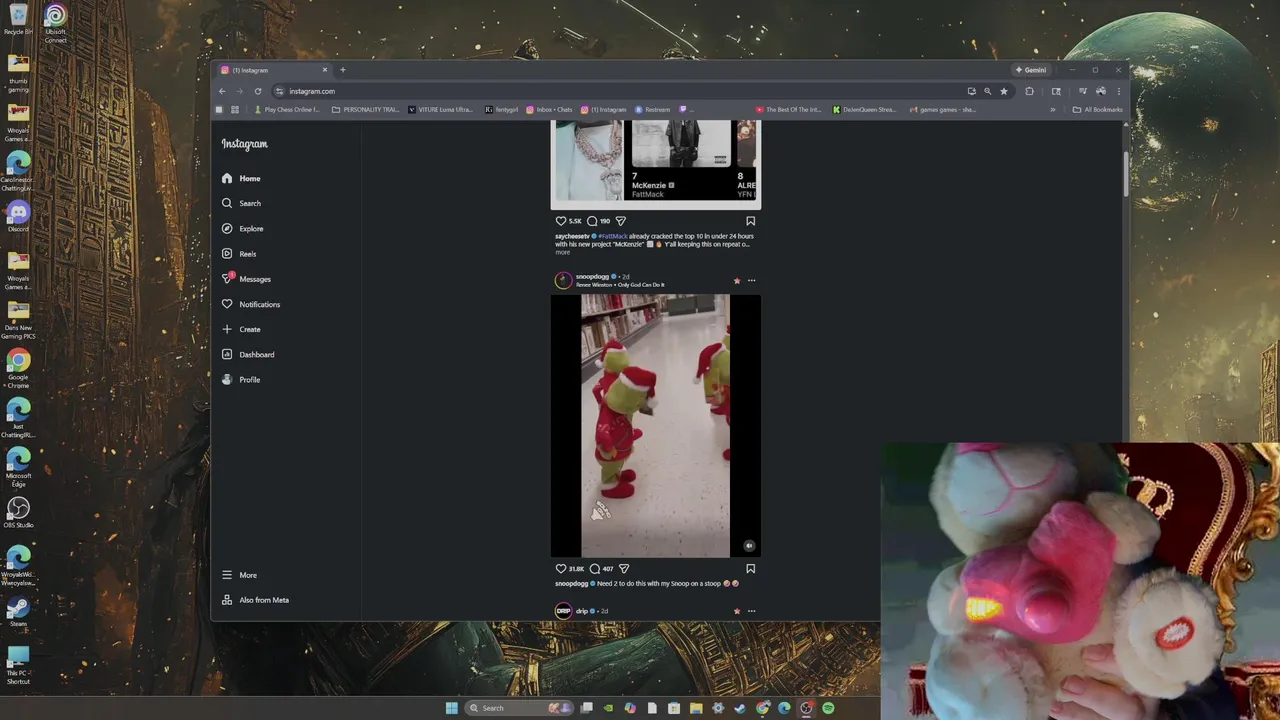The height and width of the screenshot is (720, 1280).
Task: Select the (1) Instagram browser tab
Action: click(x=273, y=70)
